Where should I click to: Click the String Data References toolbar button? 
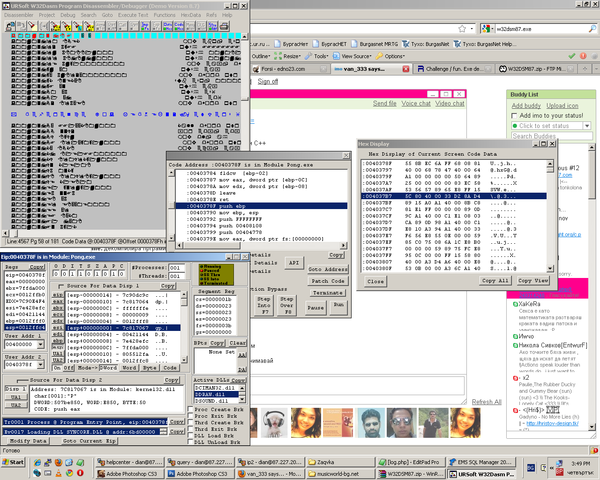[213, 26]
